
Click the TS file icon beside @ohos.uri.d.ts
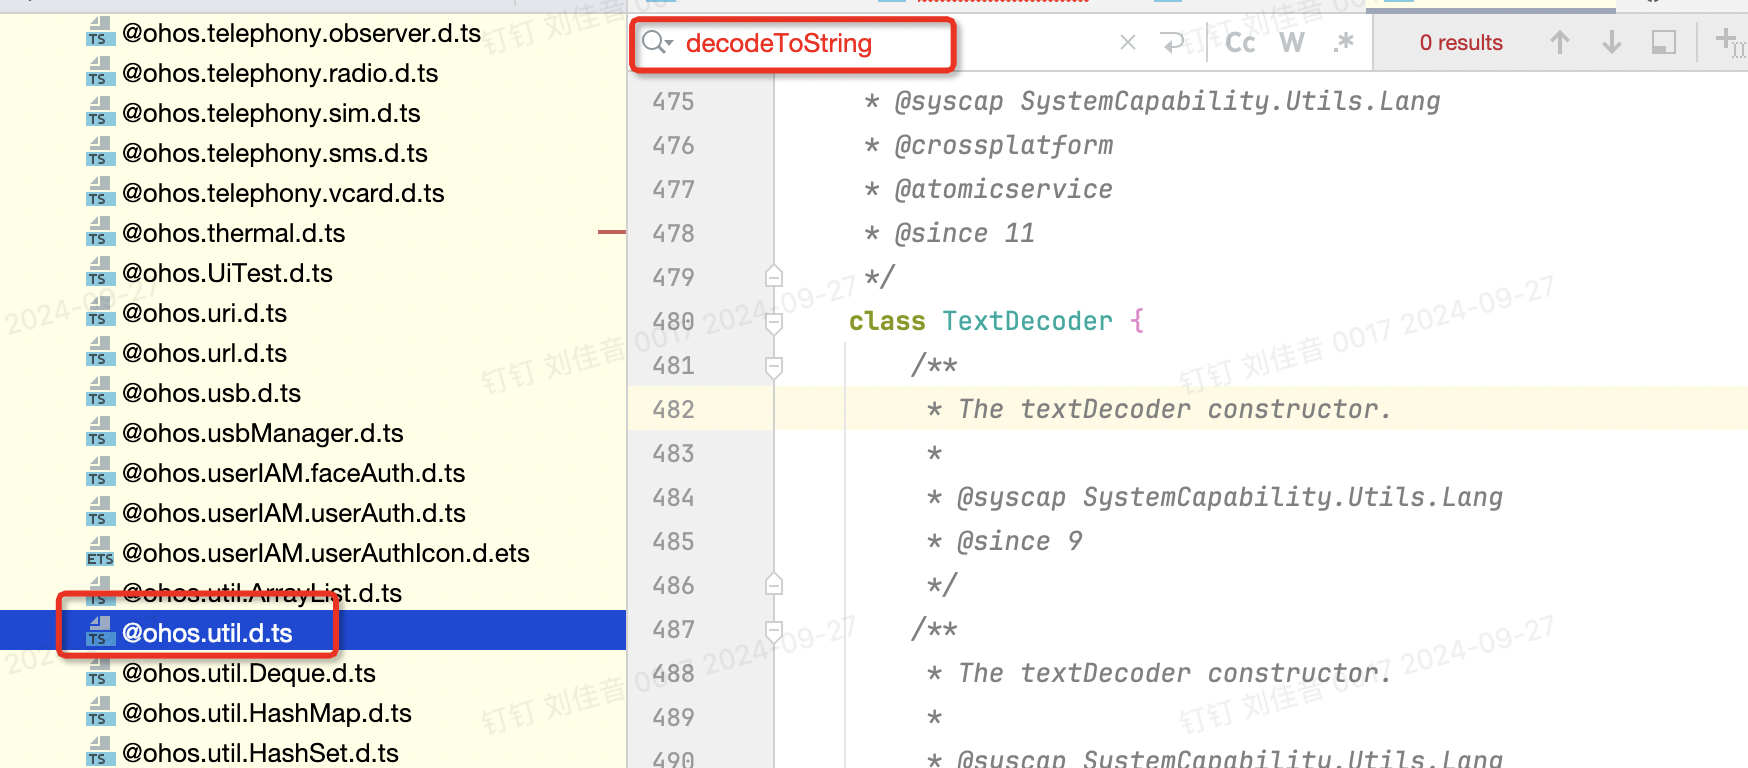[x=100, y=316]
